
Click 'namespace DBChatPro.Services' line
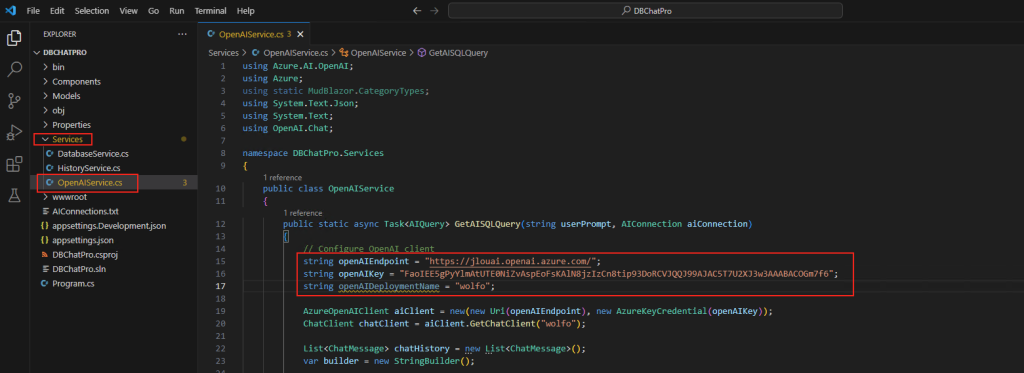(313, 154)
